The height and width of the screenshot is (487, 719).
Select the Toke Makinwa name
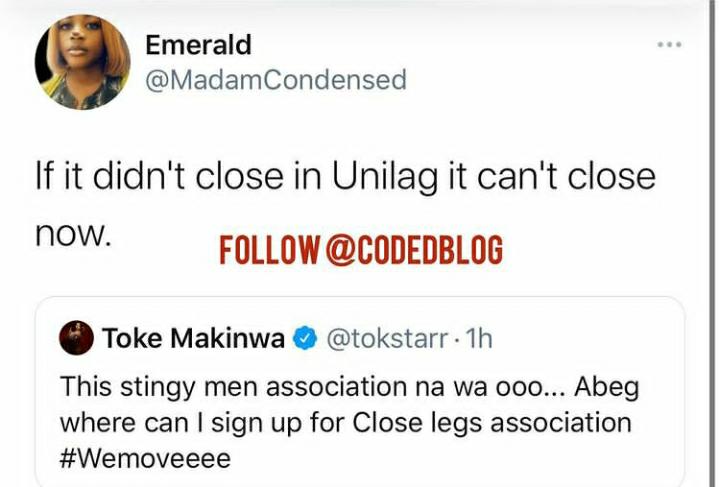pyautogui.click(x=194, y=340)
